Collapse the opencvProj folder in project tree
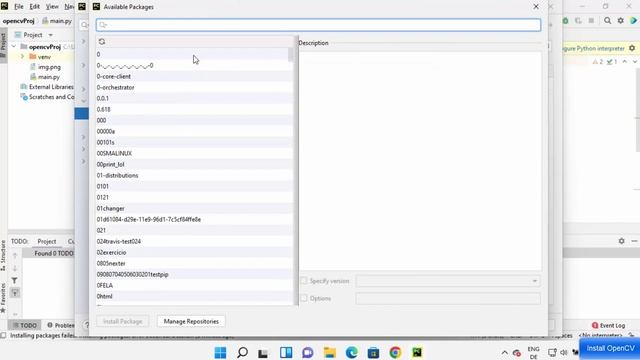The height and width of the screenshot is (360, 640). [14, 47]
